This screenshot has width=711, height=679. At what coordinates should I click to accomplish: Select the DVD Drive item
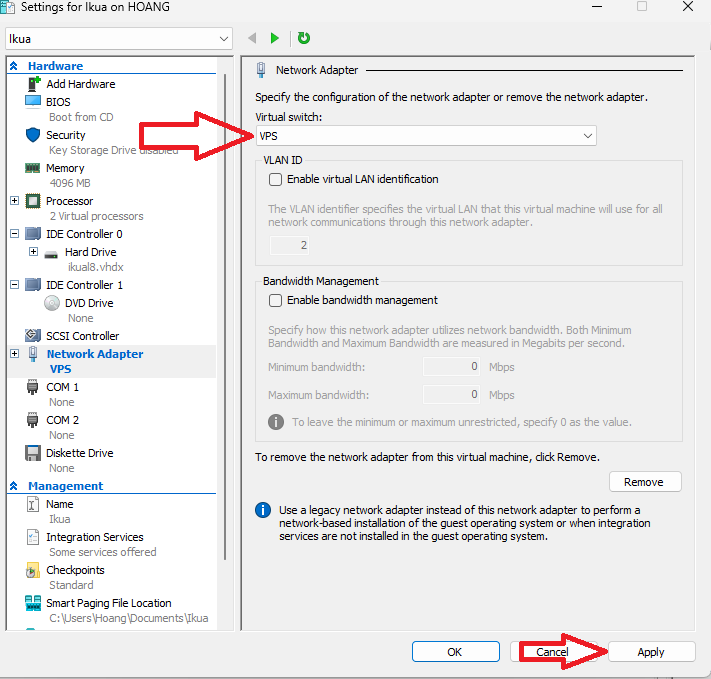89,303
